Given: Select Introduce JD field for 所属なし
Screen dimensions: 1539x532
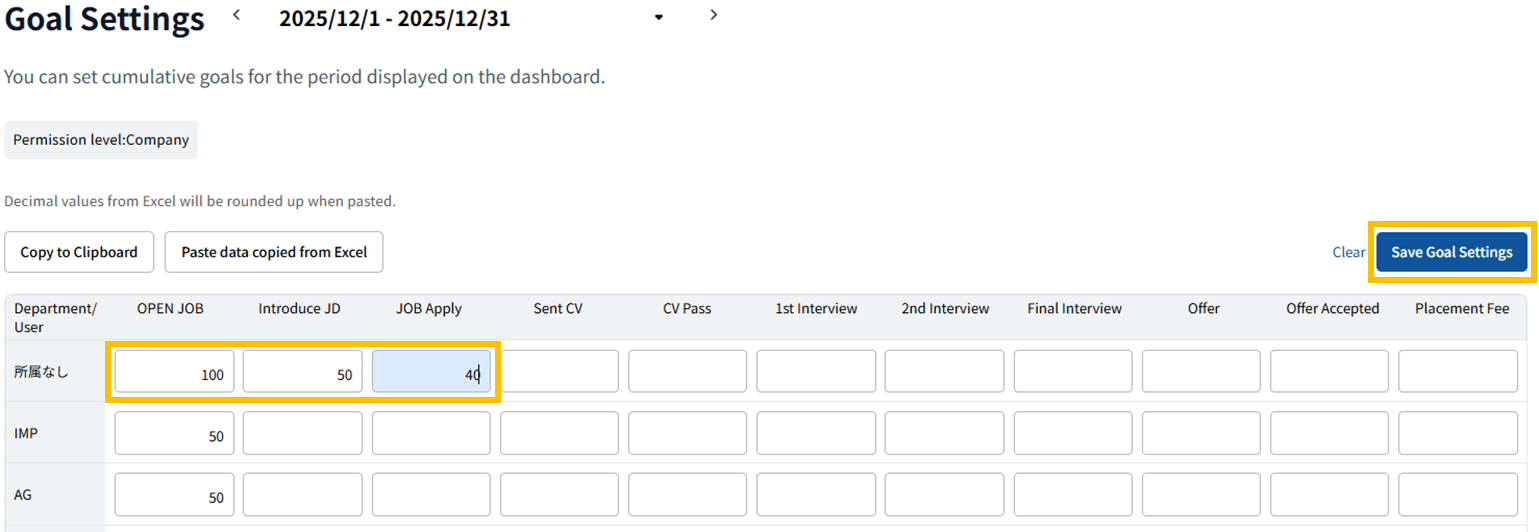Looking at the screenshot, I should point(302,371).
